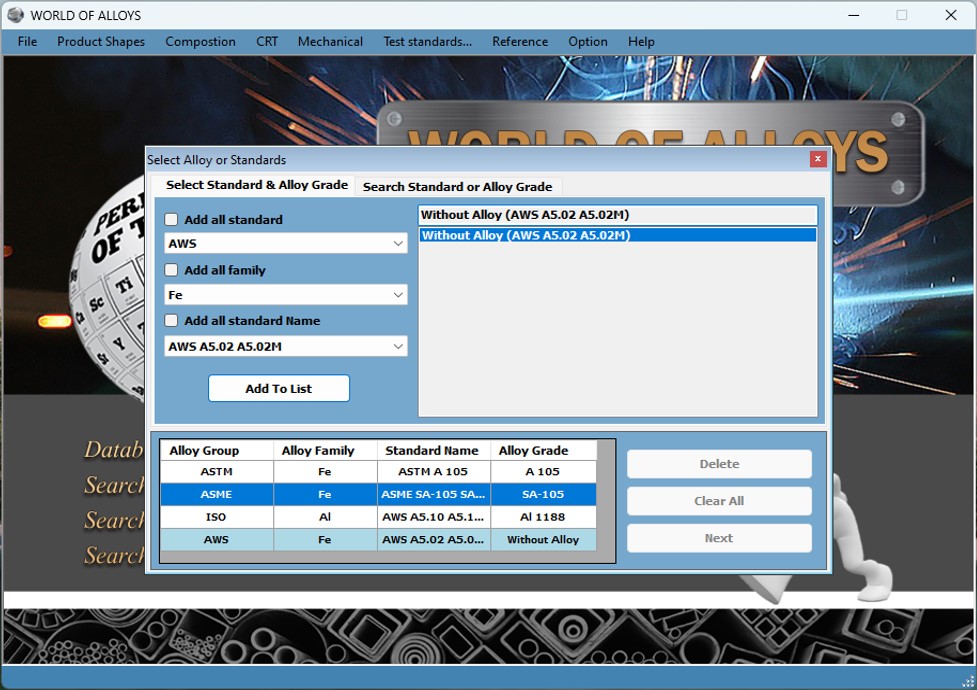Image resolution: width=977 pixels, height=690 pixels.
Task: Open the Help menu
Action: (x=641, y=42)
